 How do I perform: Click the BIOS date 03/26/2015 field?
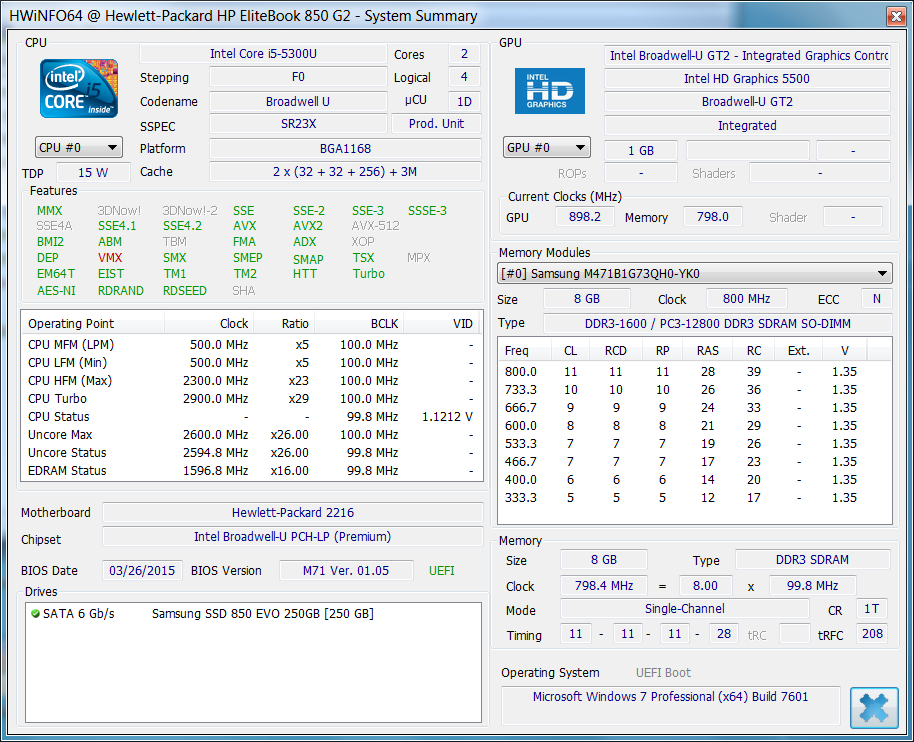click(142, 571)
